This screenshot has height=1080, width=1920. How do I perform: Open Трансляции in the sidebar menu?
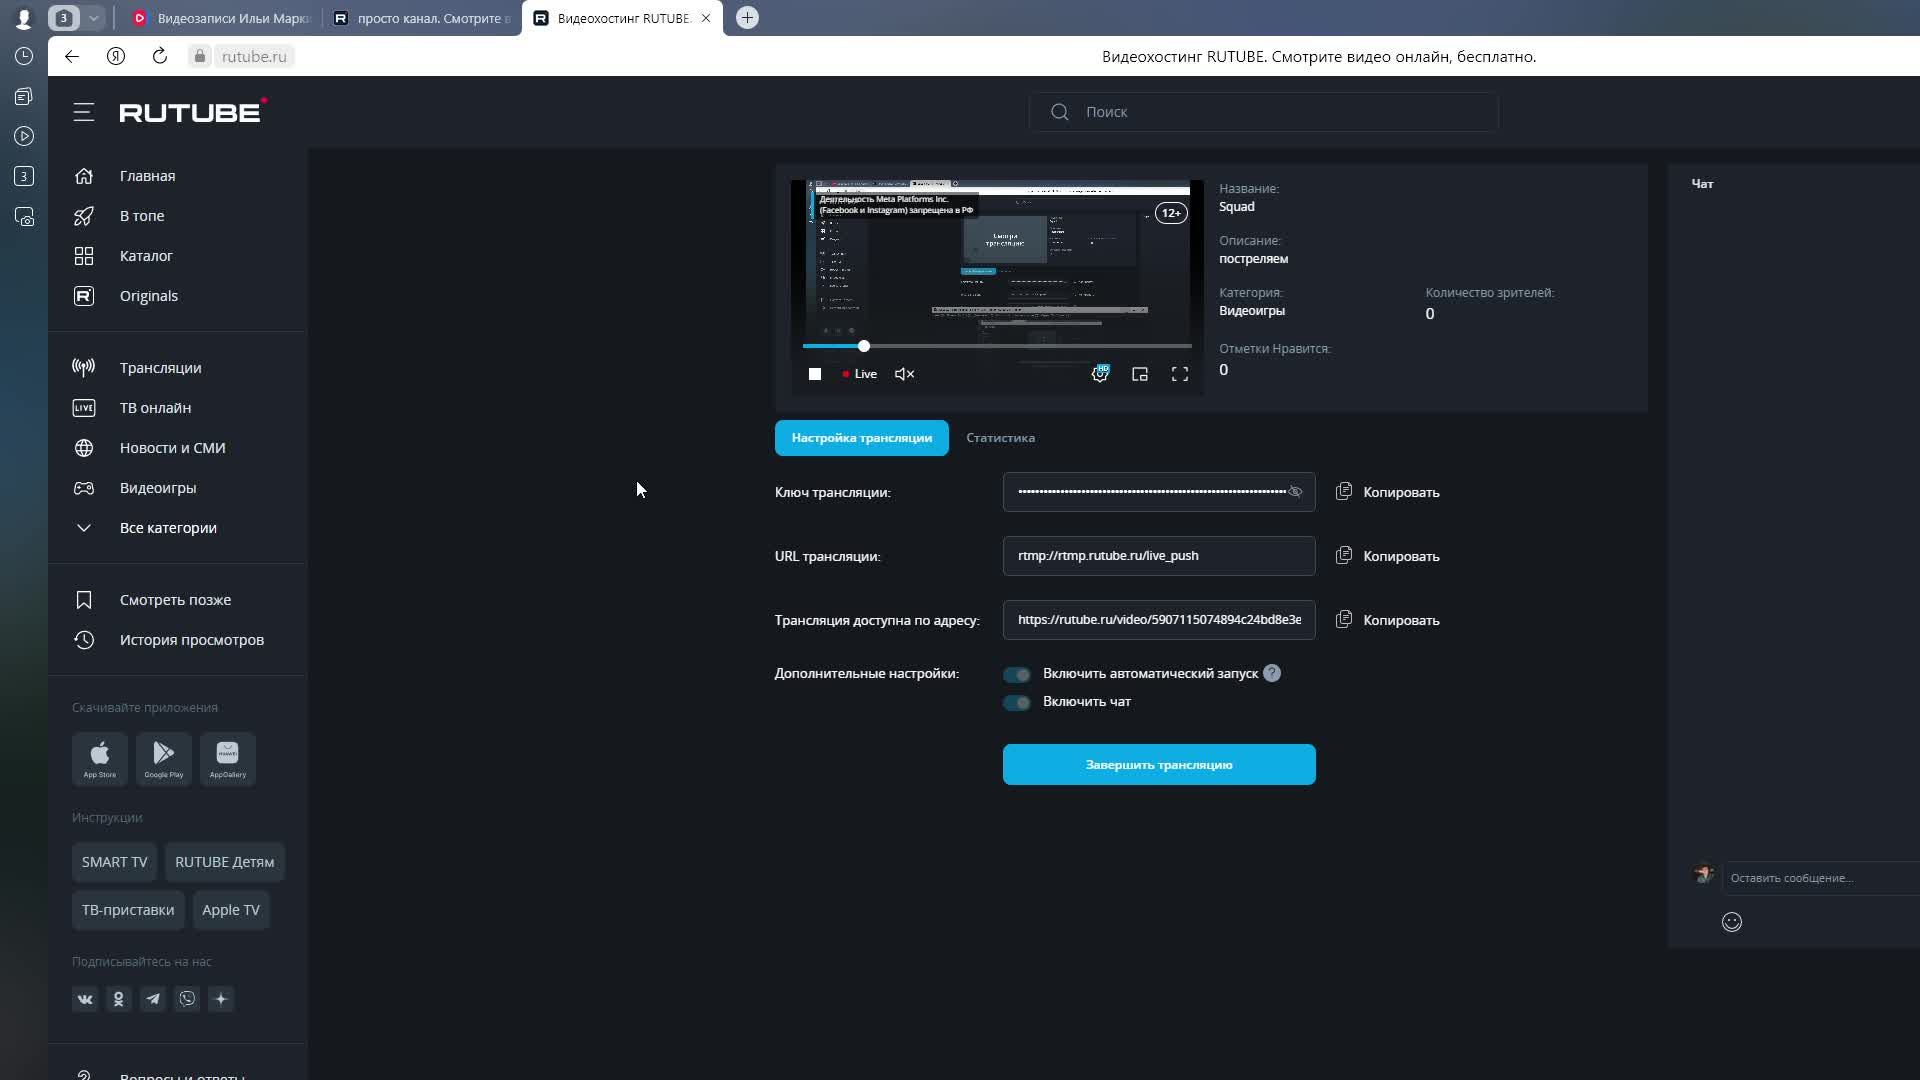click(160, 368)
